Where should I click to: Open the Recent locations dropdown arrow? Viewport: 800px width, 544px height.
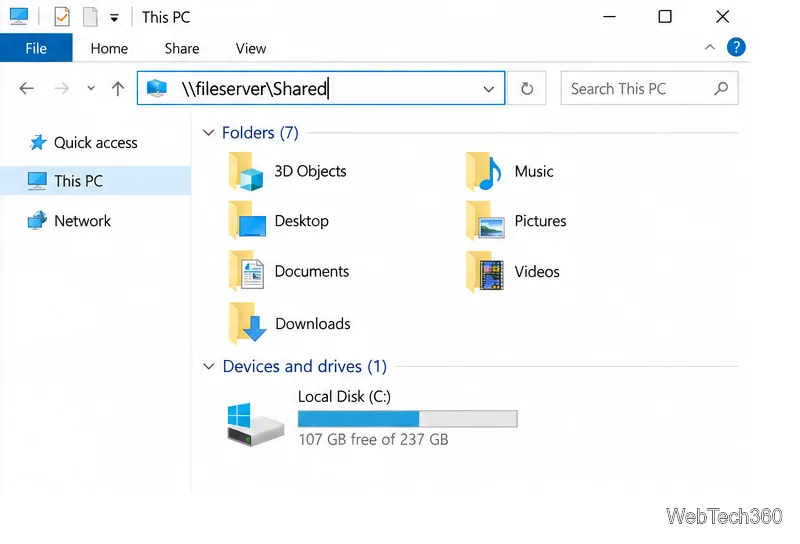(91, 88)
